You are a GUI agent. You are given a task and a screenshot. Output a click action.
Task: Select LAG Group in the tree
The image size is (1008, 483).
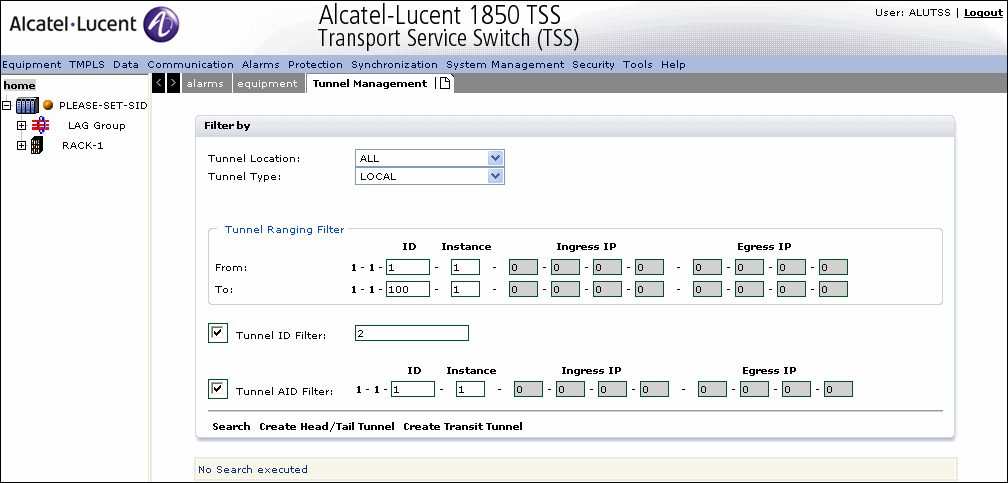[96, 125]
